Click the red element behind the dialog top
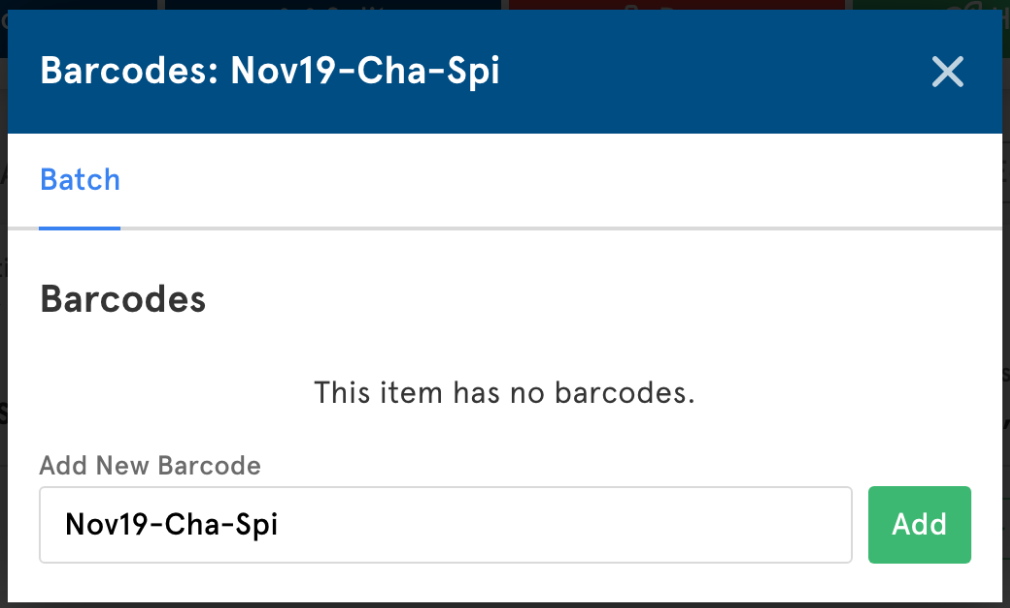The image size is (1010, 608). [676, 5]
